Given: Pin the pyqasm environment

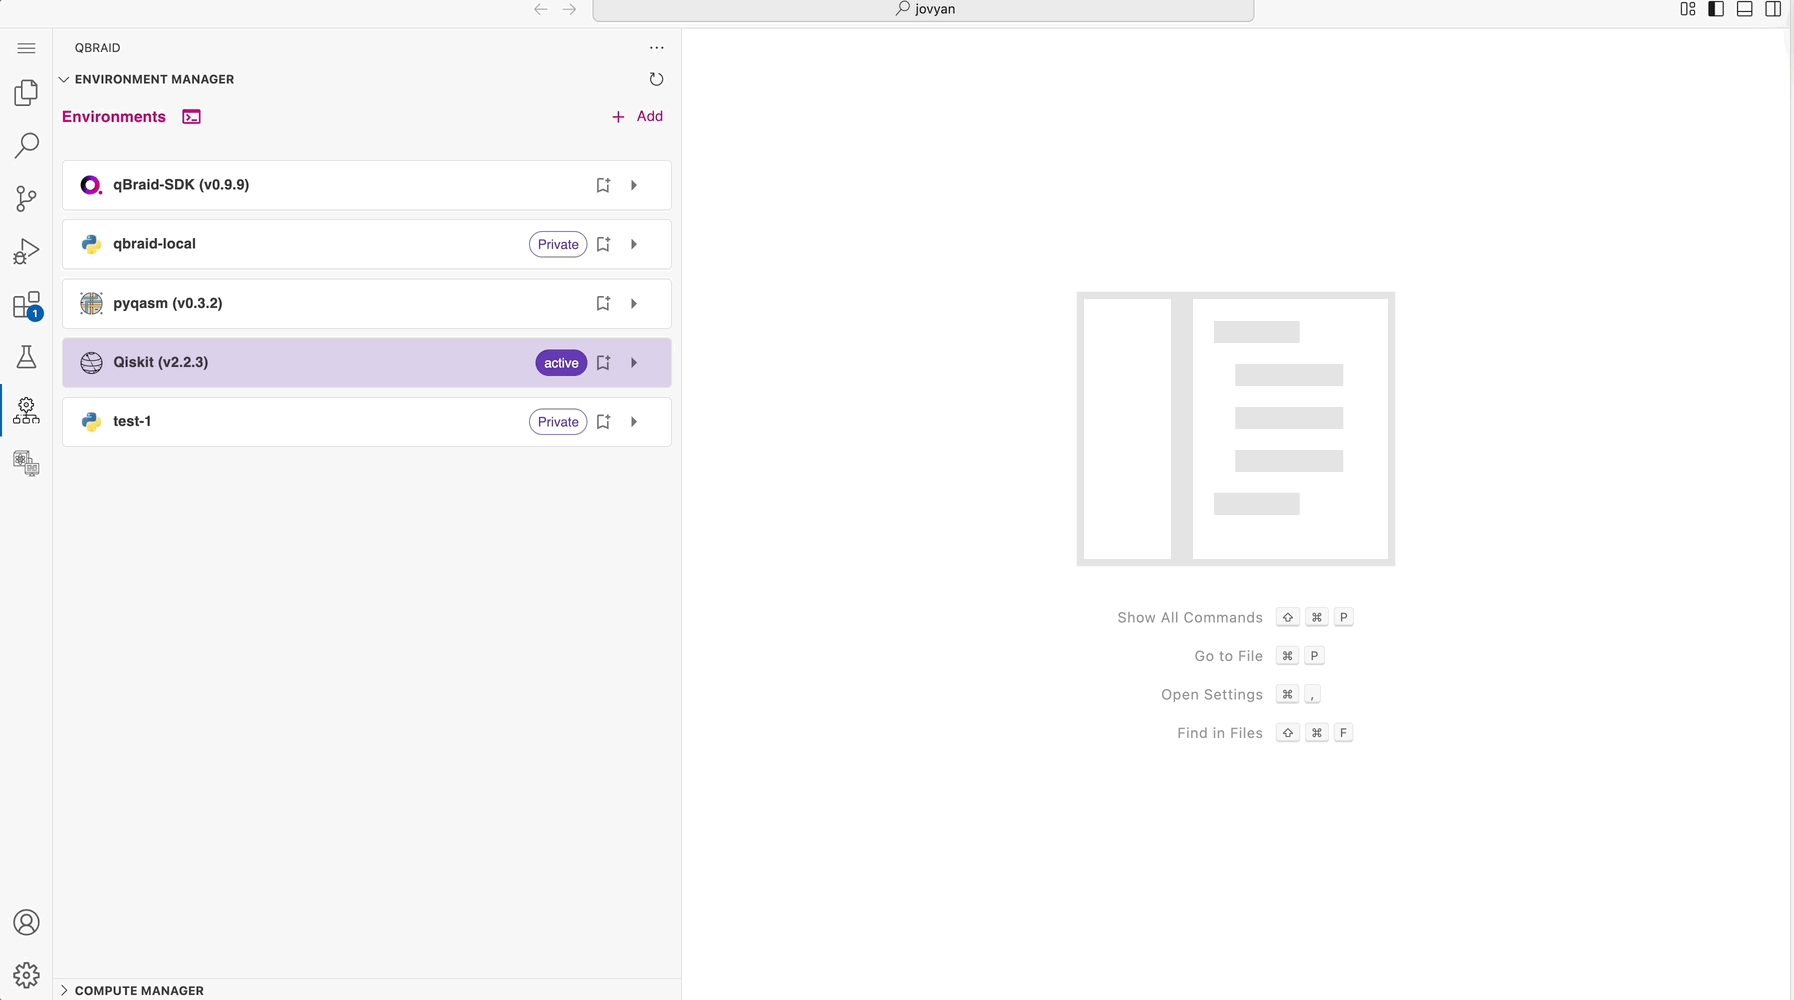Looking at the screenshot, I should pos(603,303).
